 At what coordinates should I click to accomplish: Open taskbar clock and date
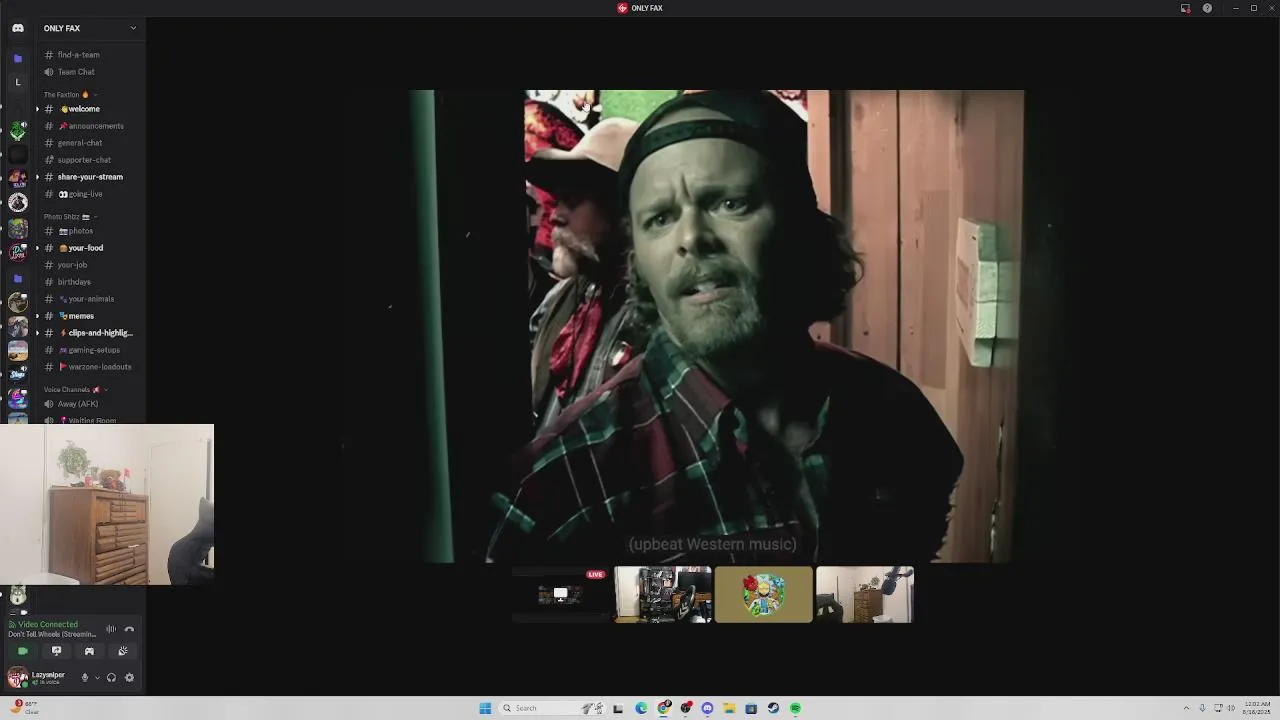pos(1257,708)
